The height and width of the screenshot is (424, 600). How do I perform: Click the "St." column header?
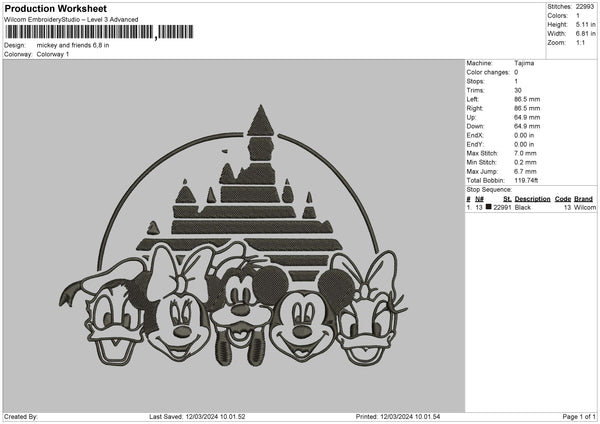point(507,199)
